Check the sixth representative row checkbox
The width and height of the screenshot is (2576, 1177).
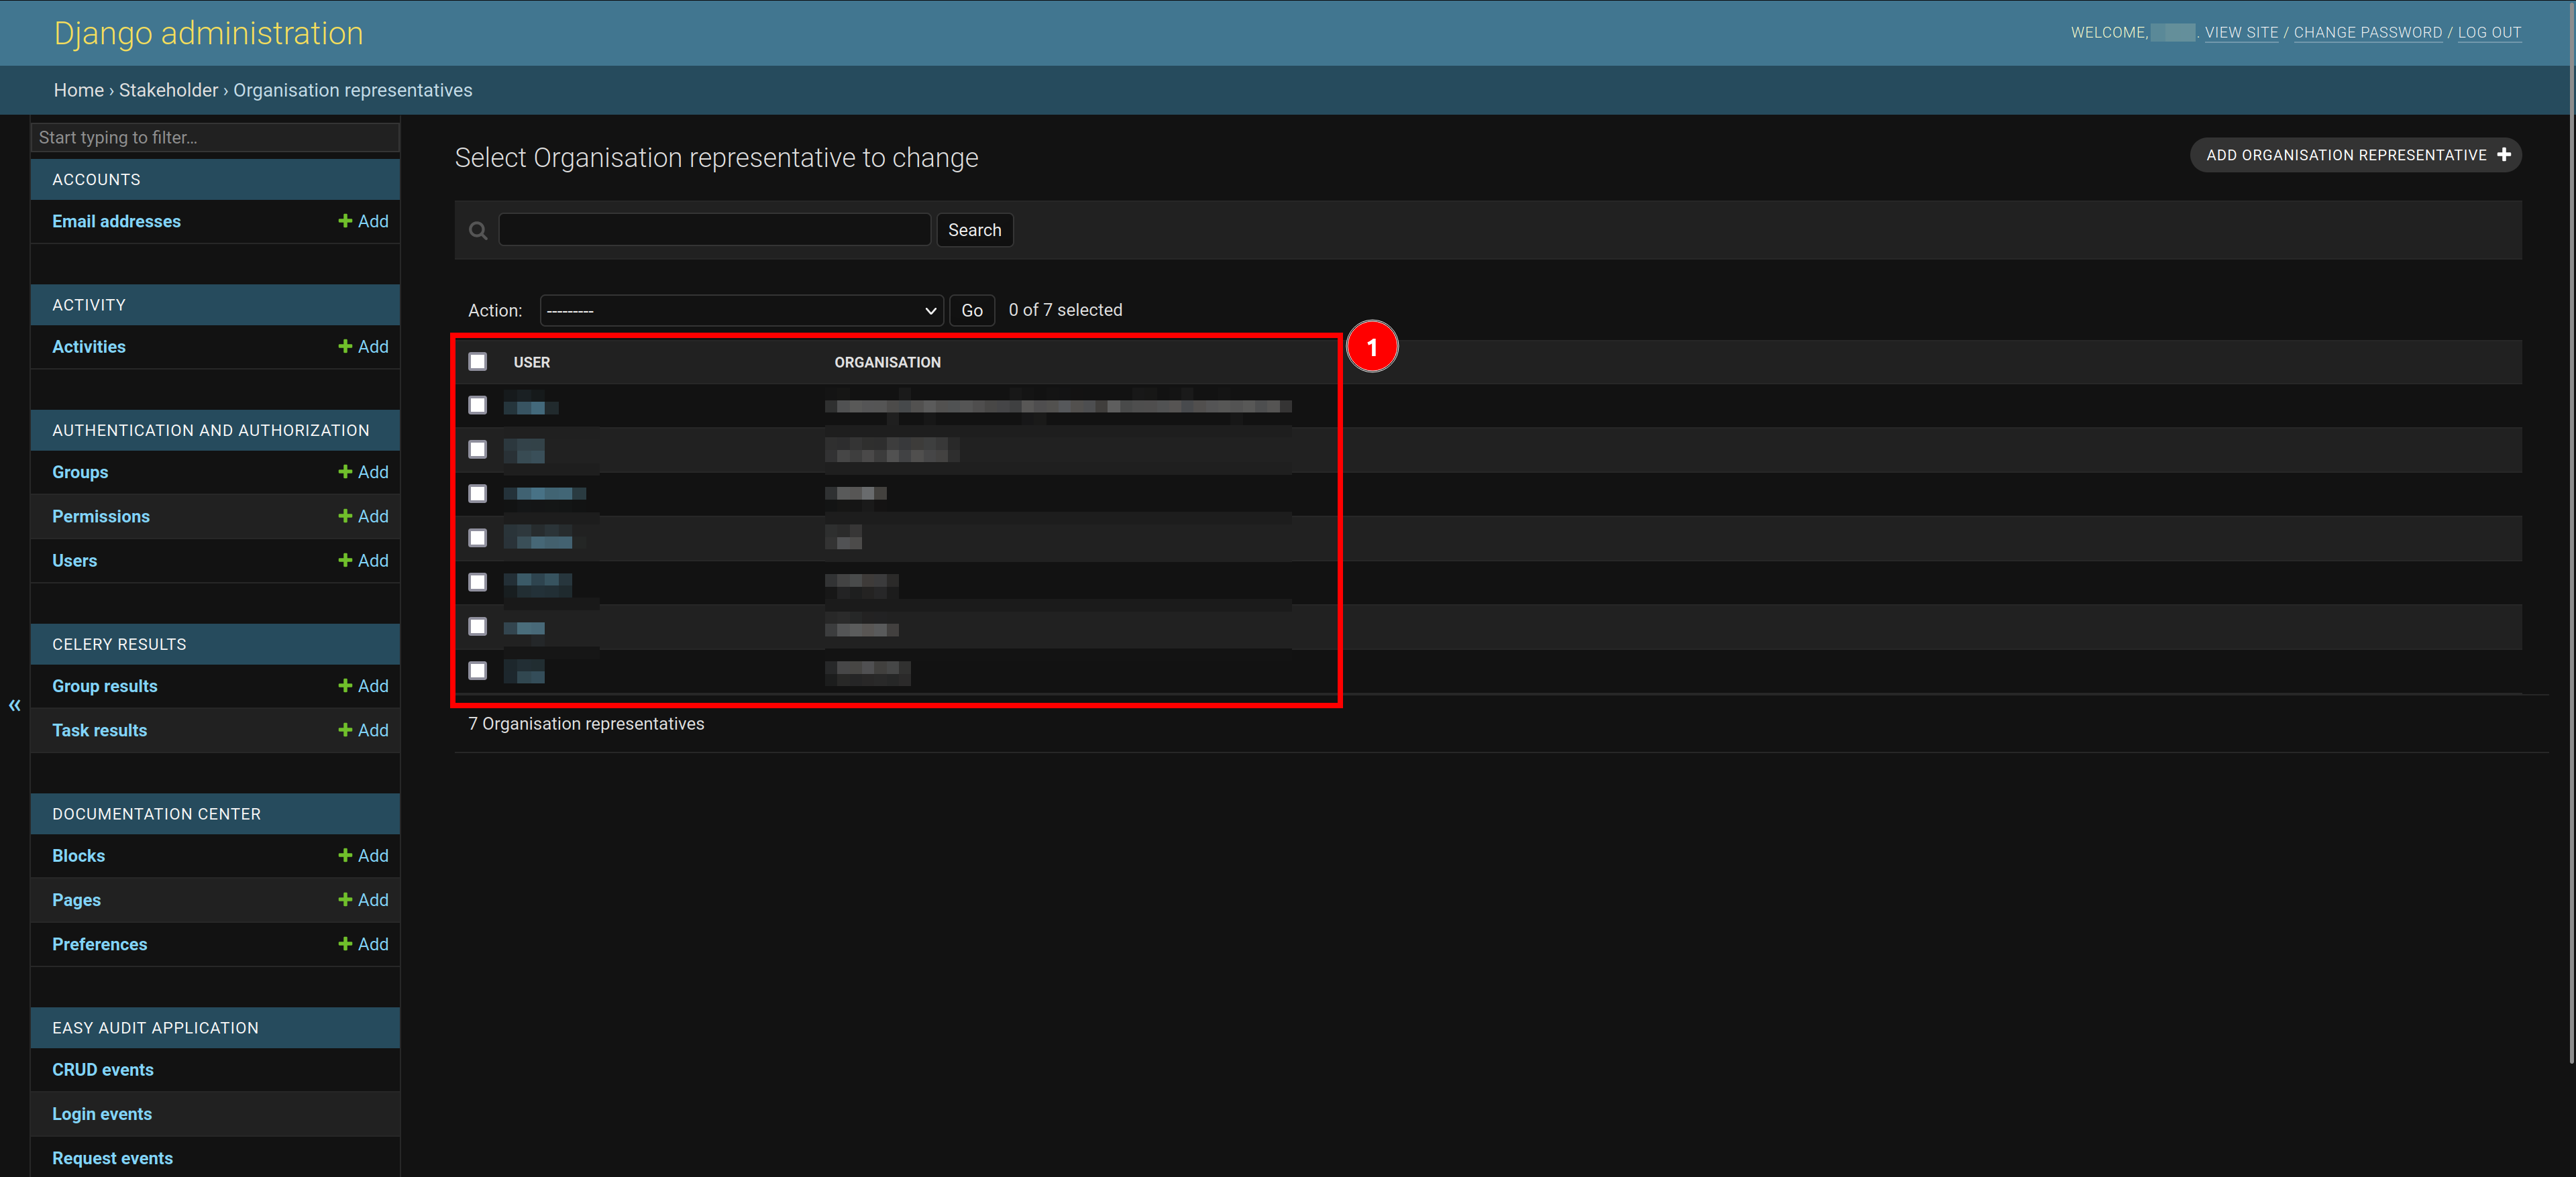(478, 626)
